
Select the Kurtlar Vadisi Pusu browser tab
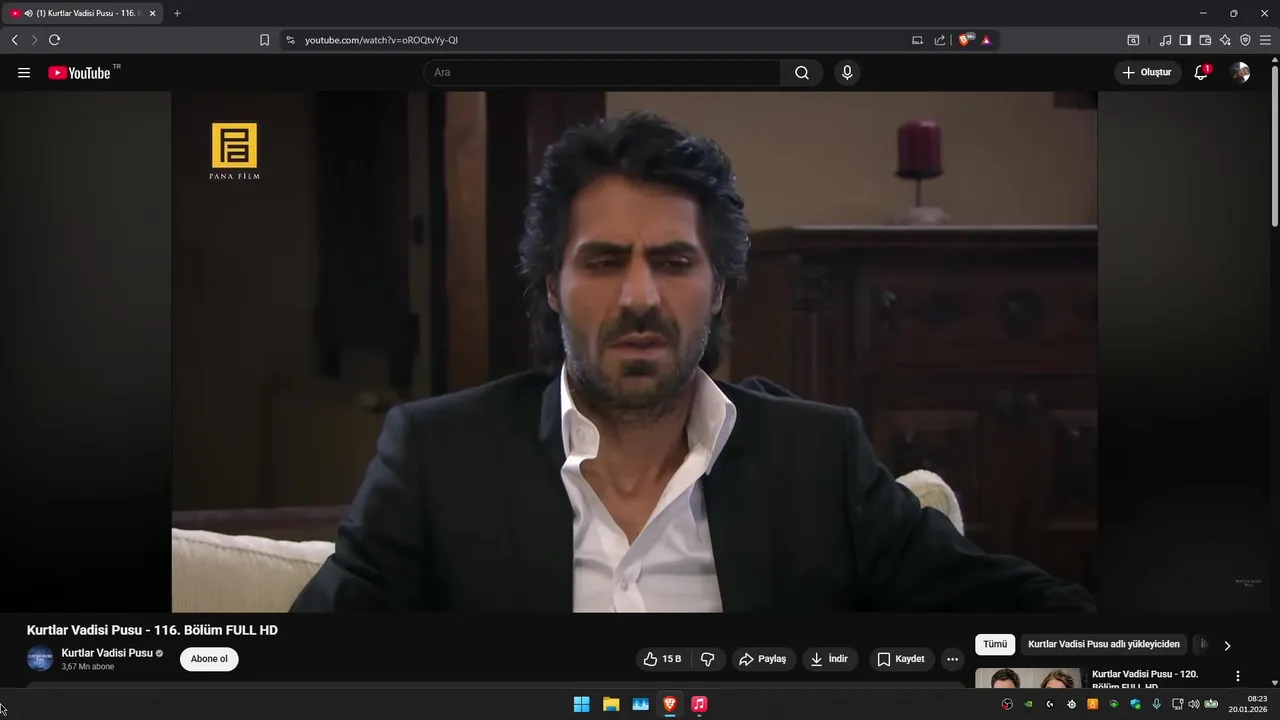point(83,13)
